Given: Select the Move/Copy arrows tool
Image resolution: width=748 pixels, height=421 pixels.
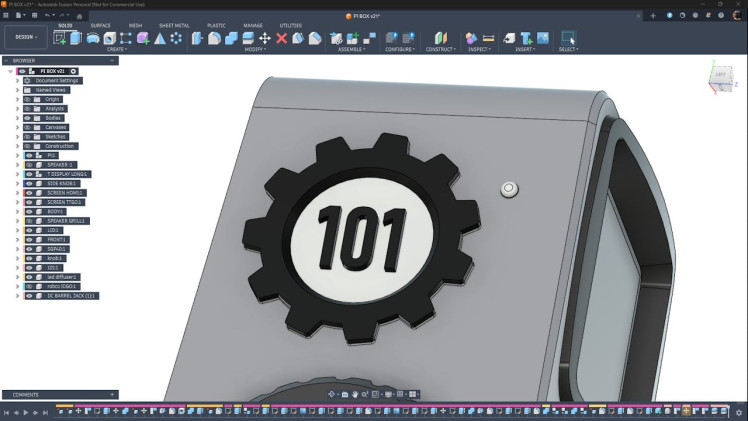Looking at the screenshot, I should [x=265, y=38].
